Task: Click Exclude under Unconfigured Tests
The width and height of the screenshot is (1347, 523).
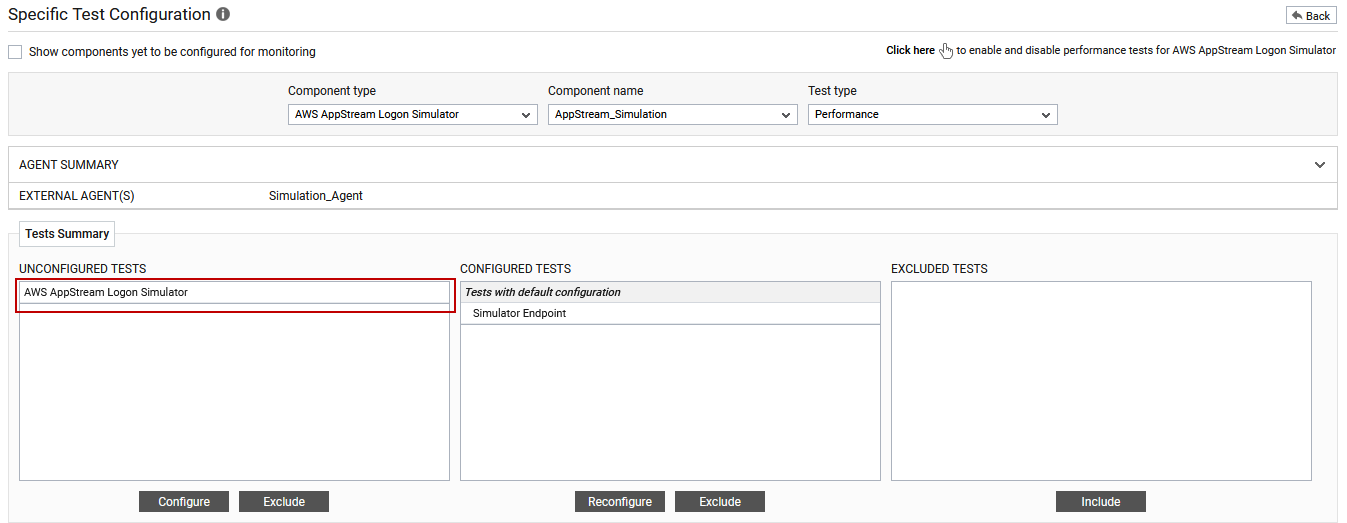Action: click(284, 502)
